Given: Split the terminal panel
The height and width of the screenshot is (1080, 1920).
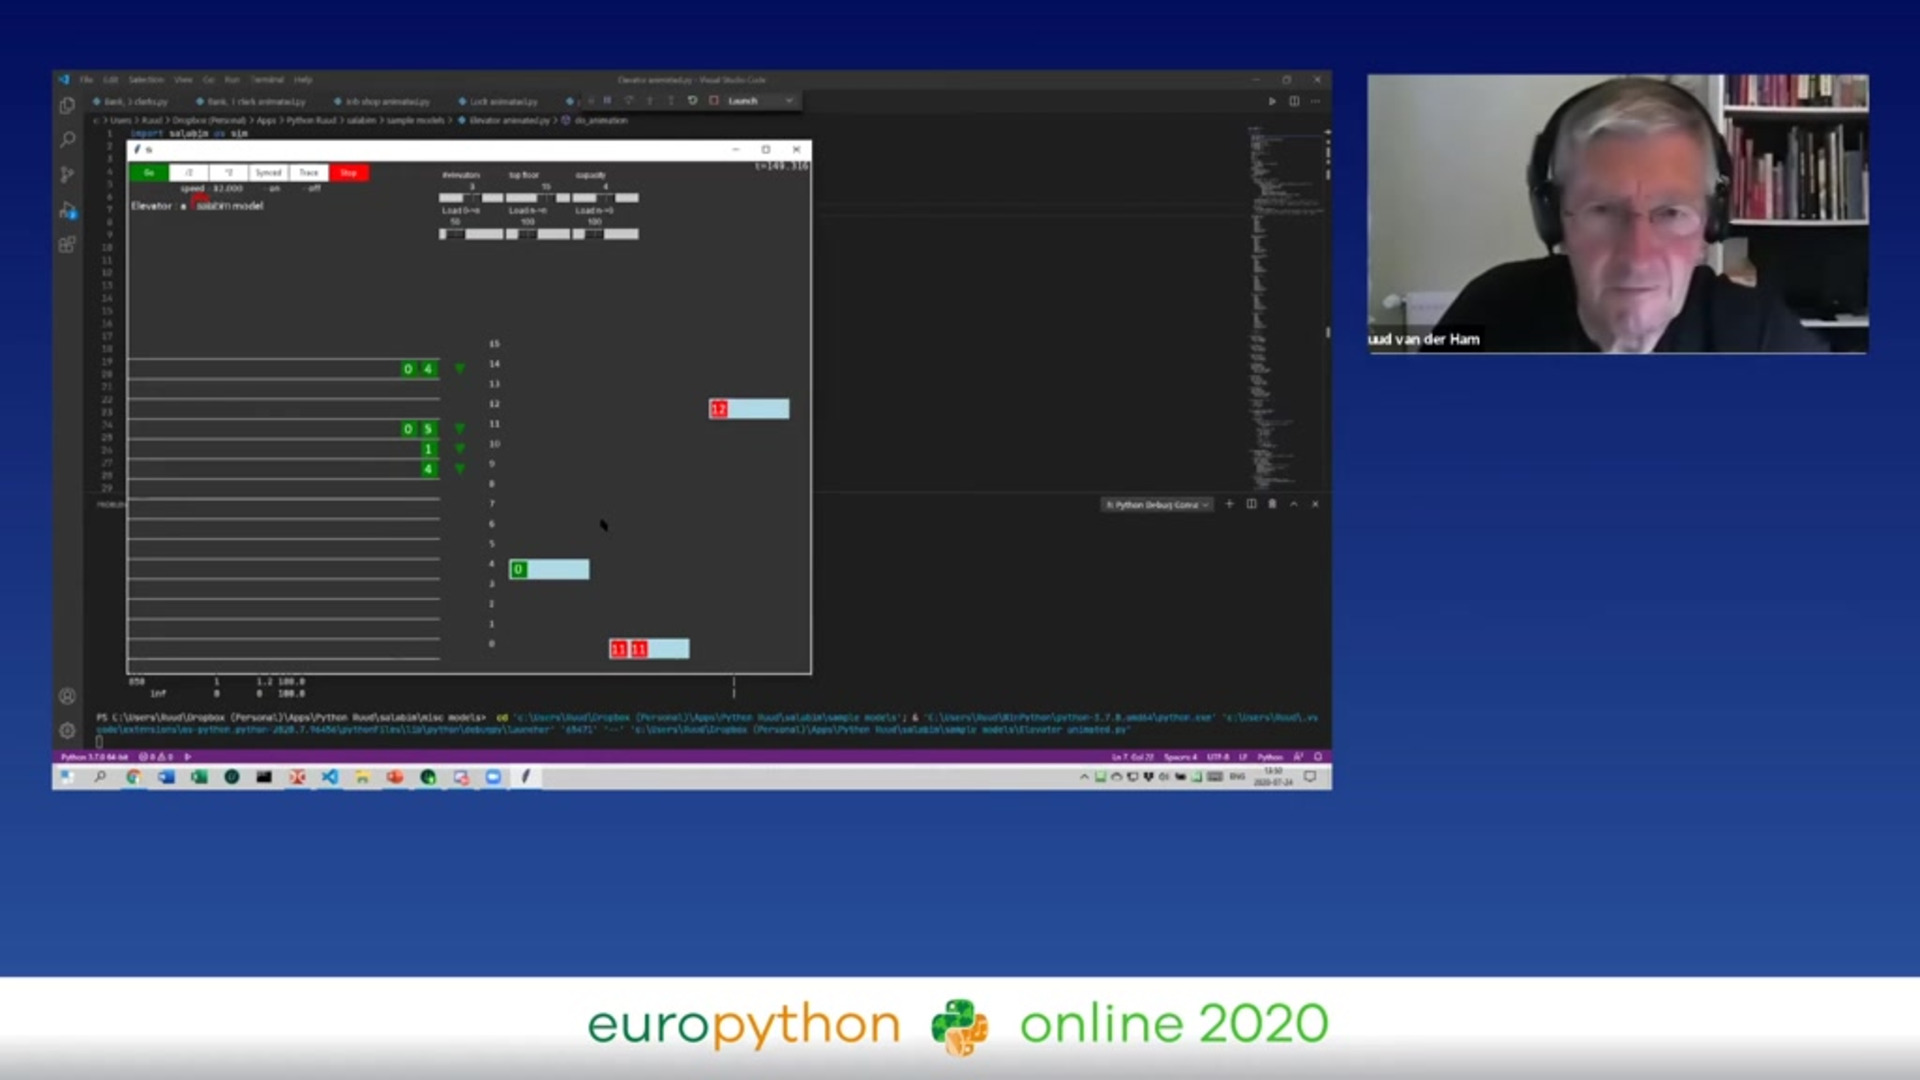Looking at the screenshot, I should pos(1251,504).
